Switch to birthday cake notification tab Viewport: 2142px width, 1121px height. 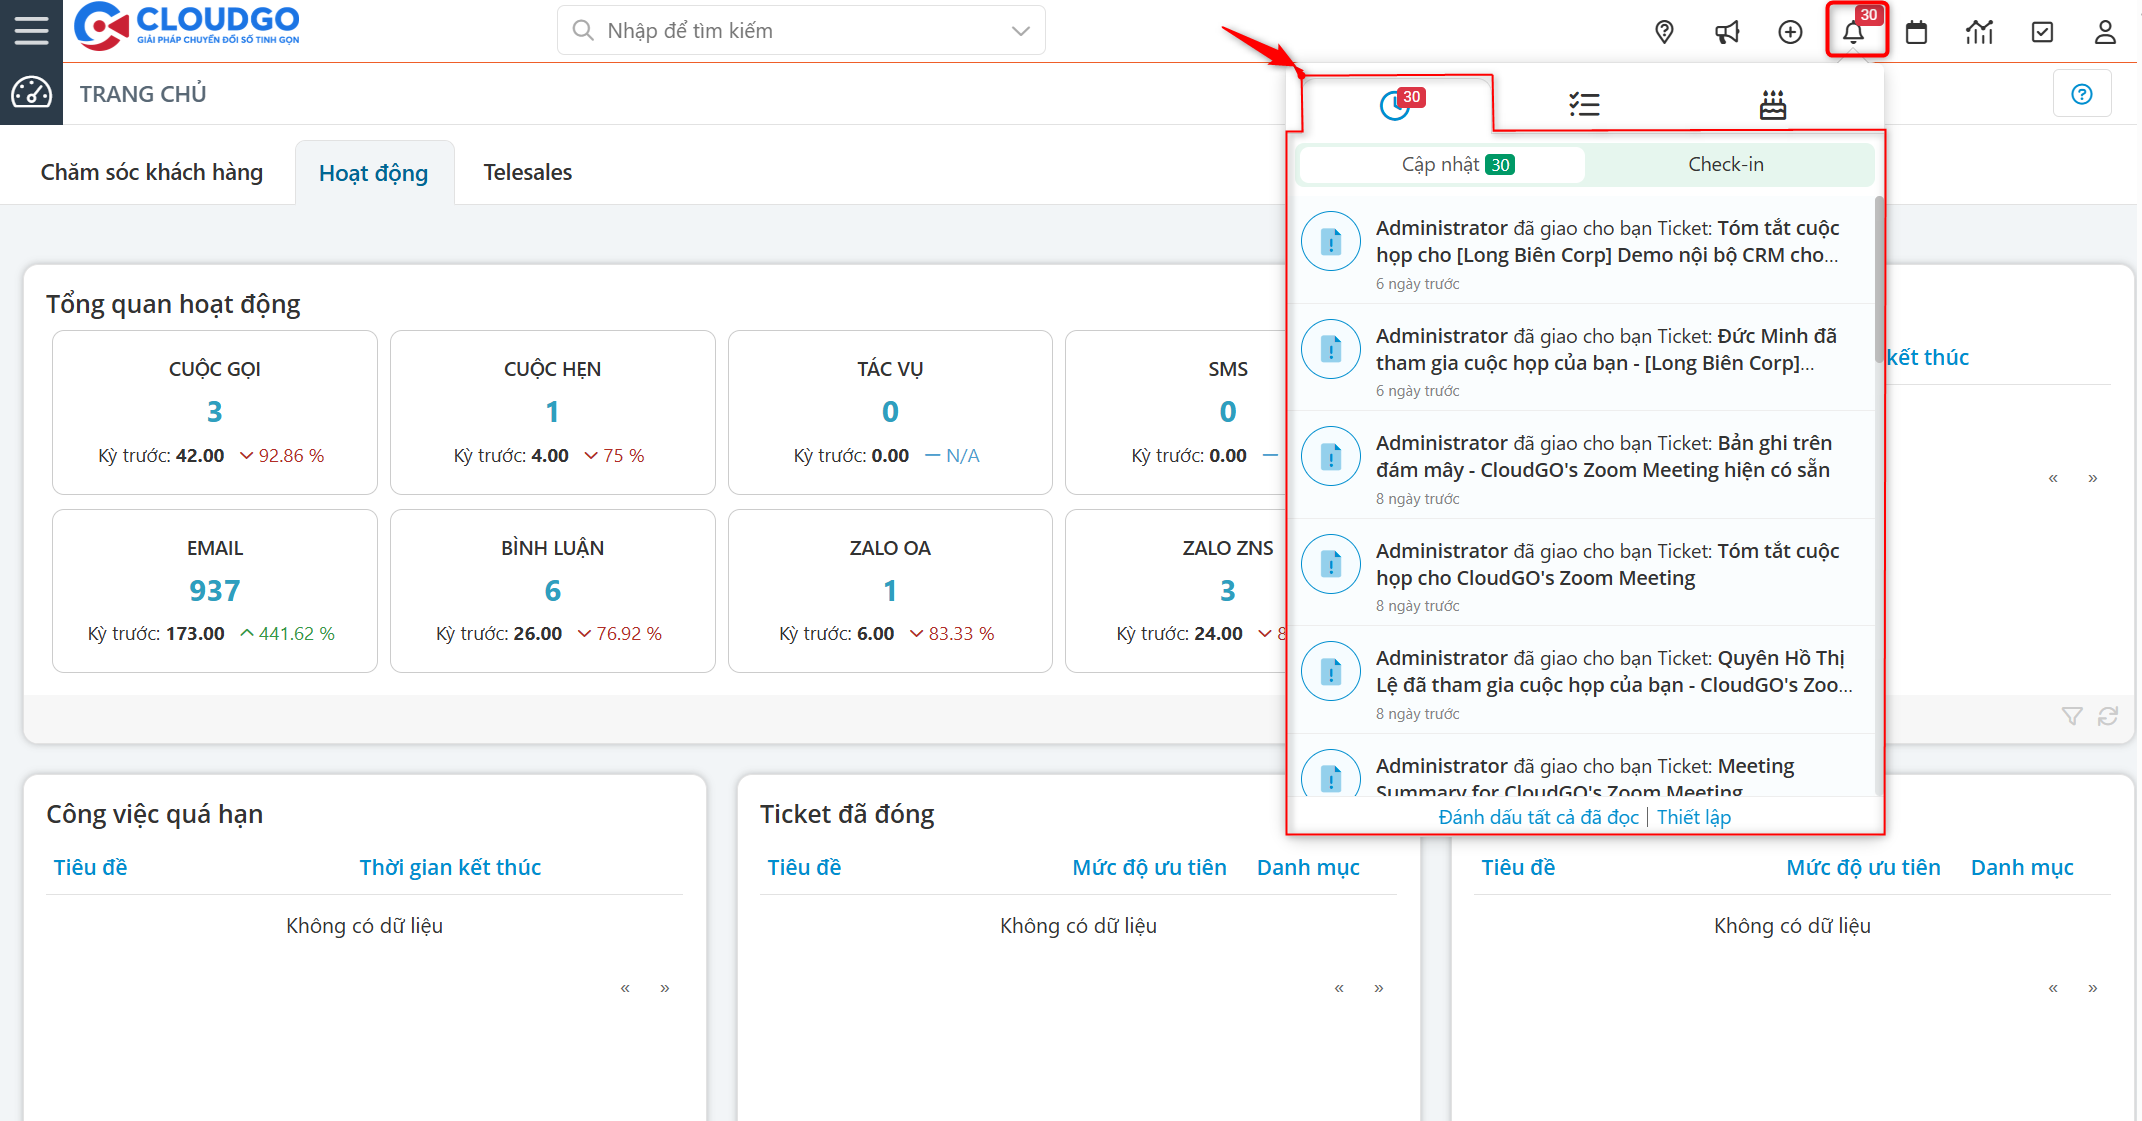(x=1773, y=104)
